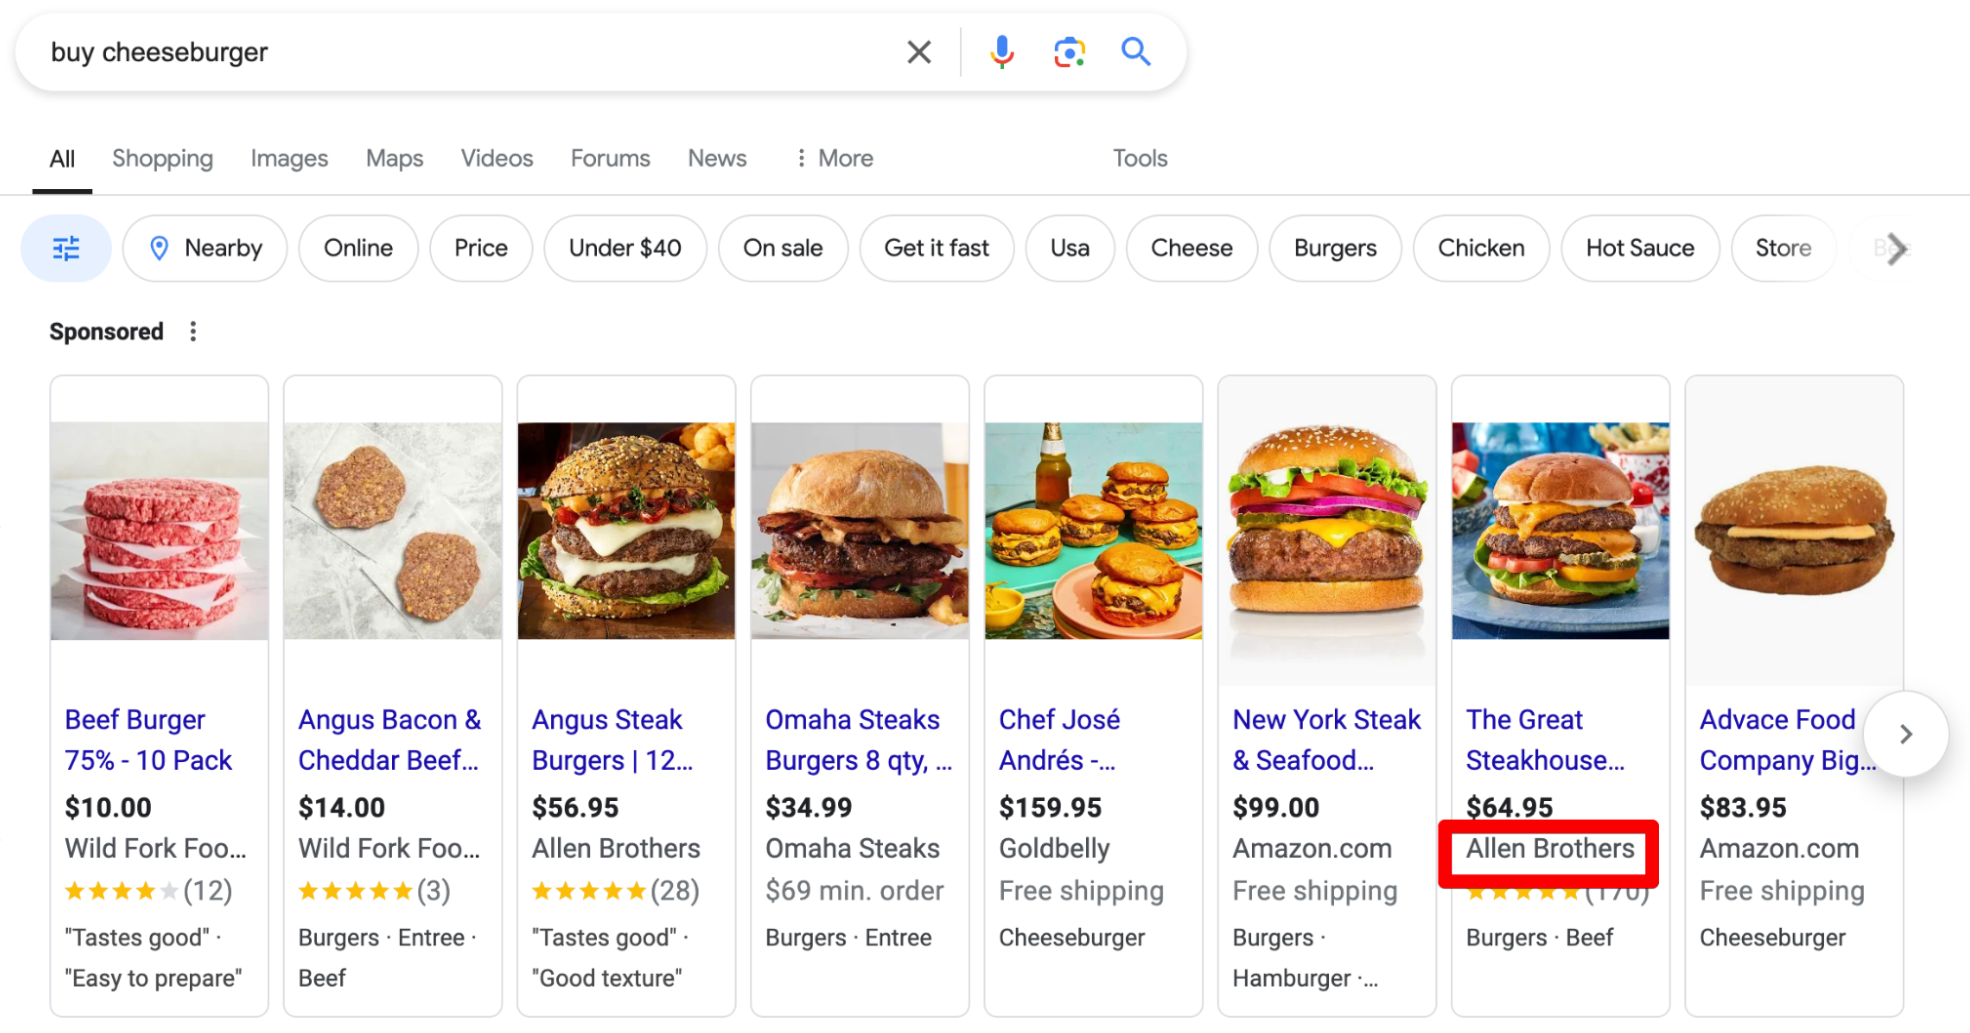The width and height of the screenshot is (1970, 1033).
Task: Switch to the Shopping tab
Action: click(162, 157)
